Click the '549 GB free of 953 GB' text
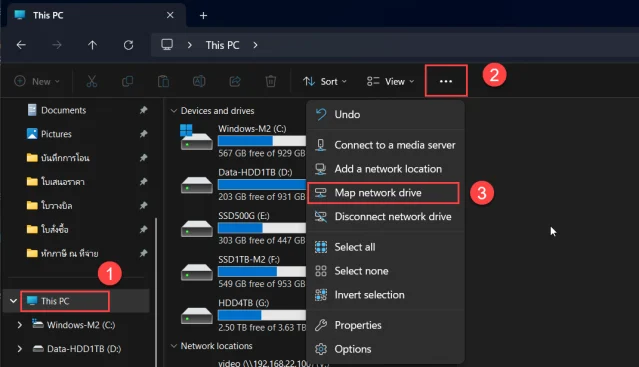The height and width of the screenshot is (367, 639). click(x=261, y=283)
